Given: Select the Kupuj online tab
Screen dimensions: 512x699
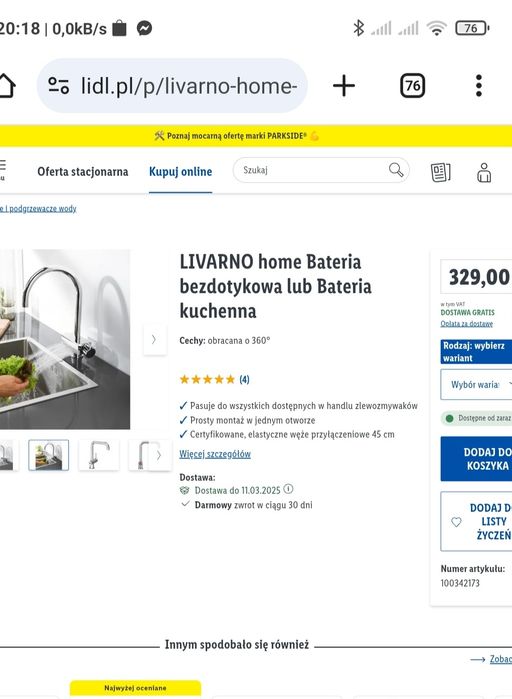Looking at the screenshot, I should [x=180, y=172].
